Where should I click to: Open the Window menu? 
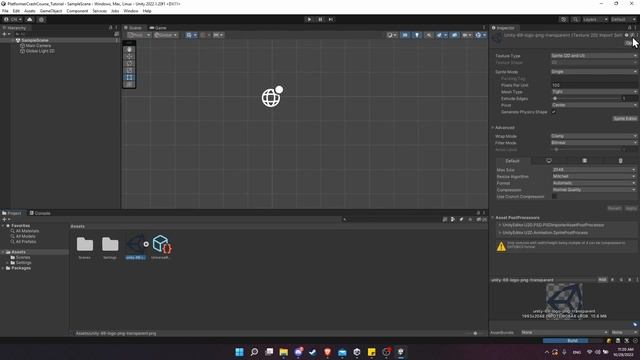pos(131,11)
